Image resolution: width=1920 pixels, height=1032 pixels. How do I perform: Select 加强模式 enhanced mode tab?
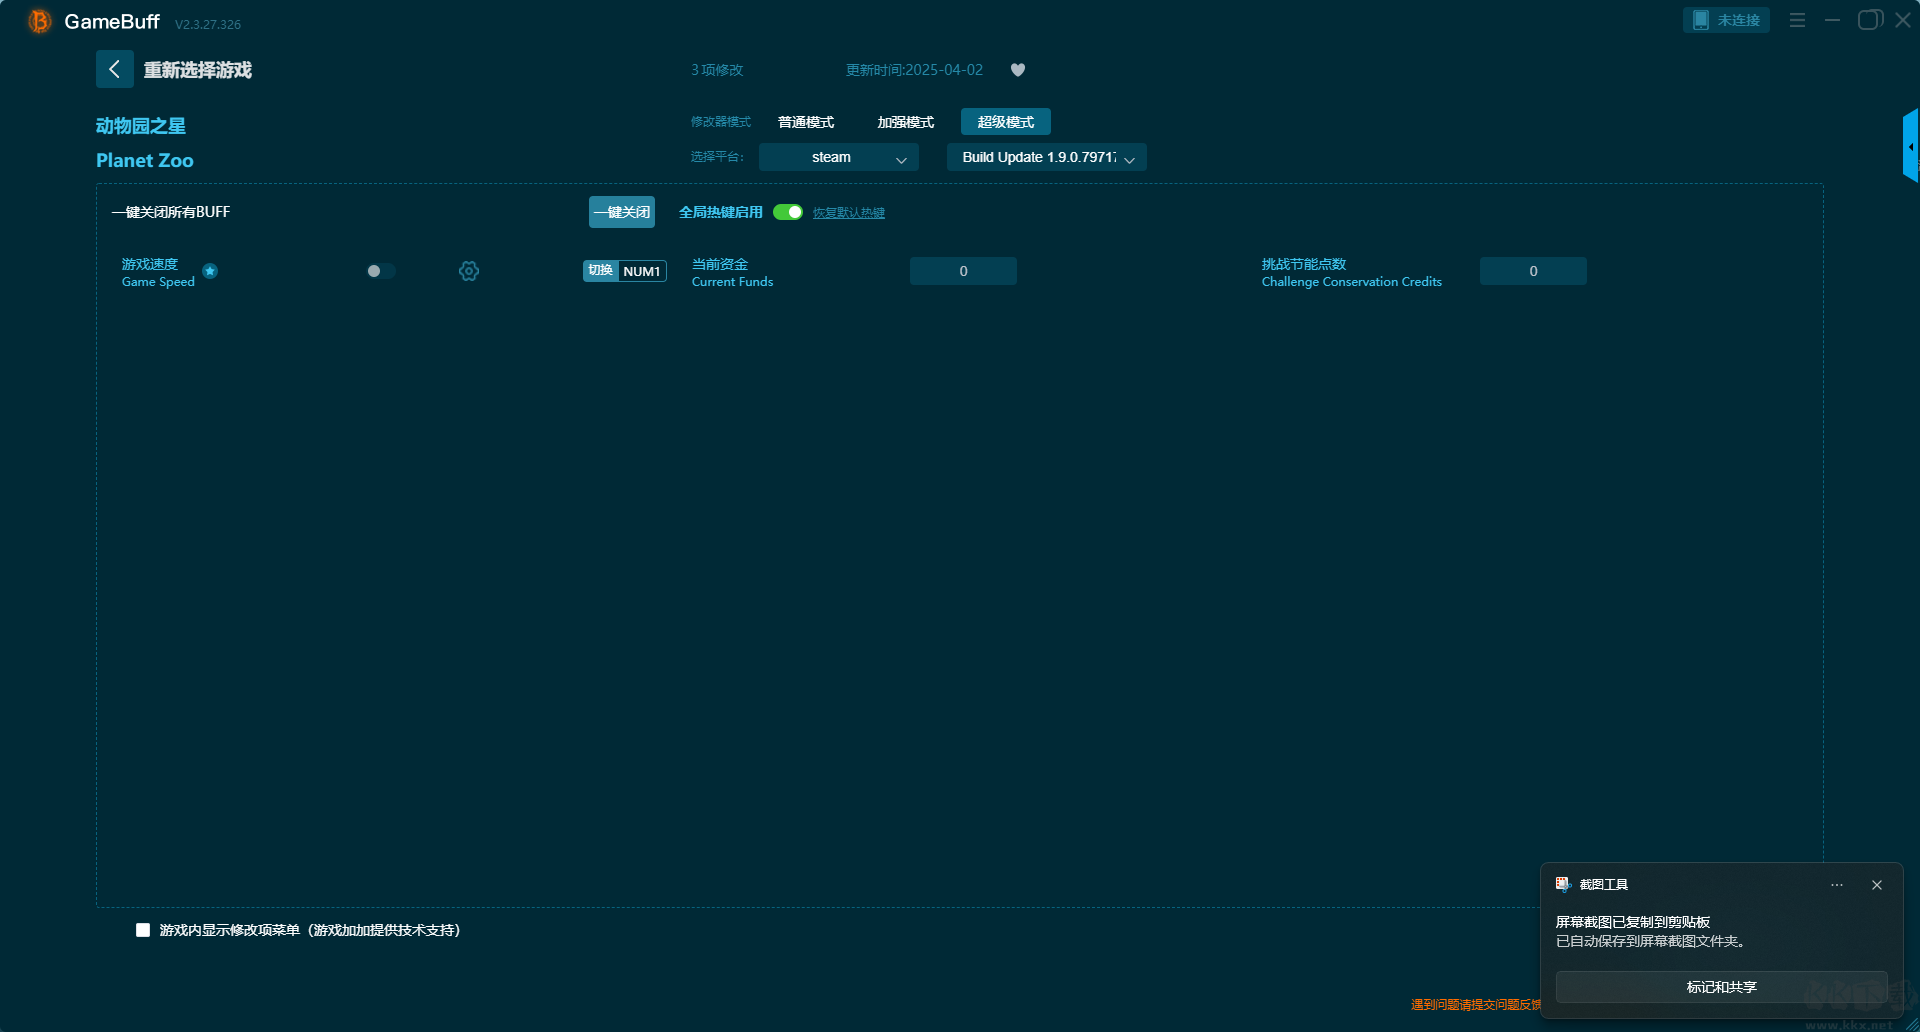click(x=906, y=122)
